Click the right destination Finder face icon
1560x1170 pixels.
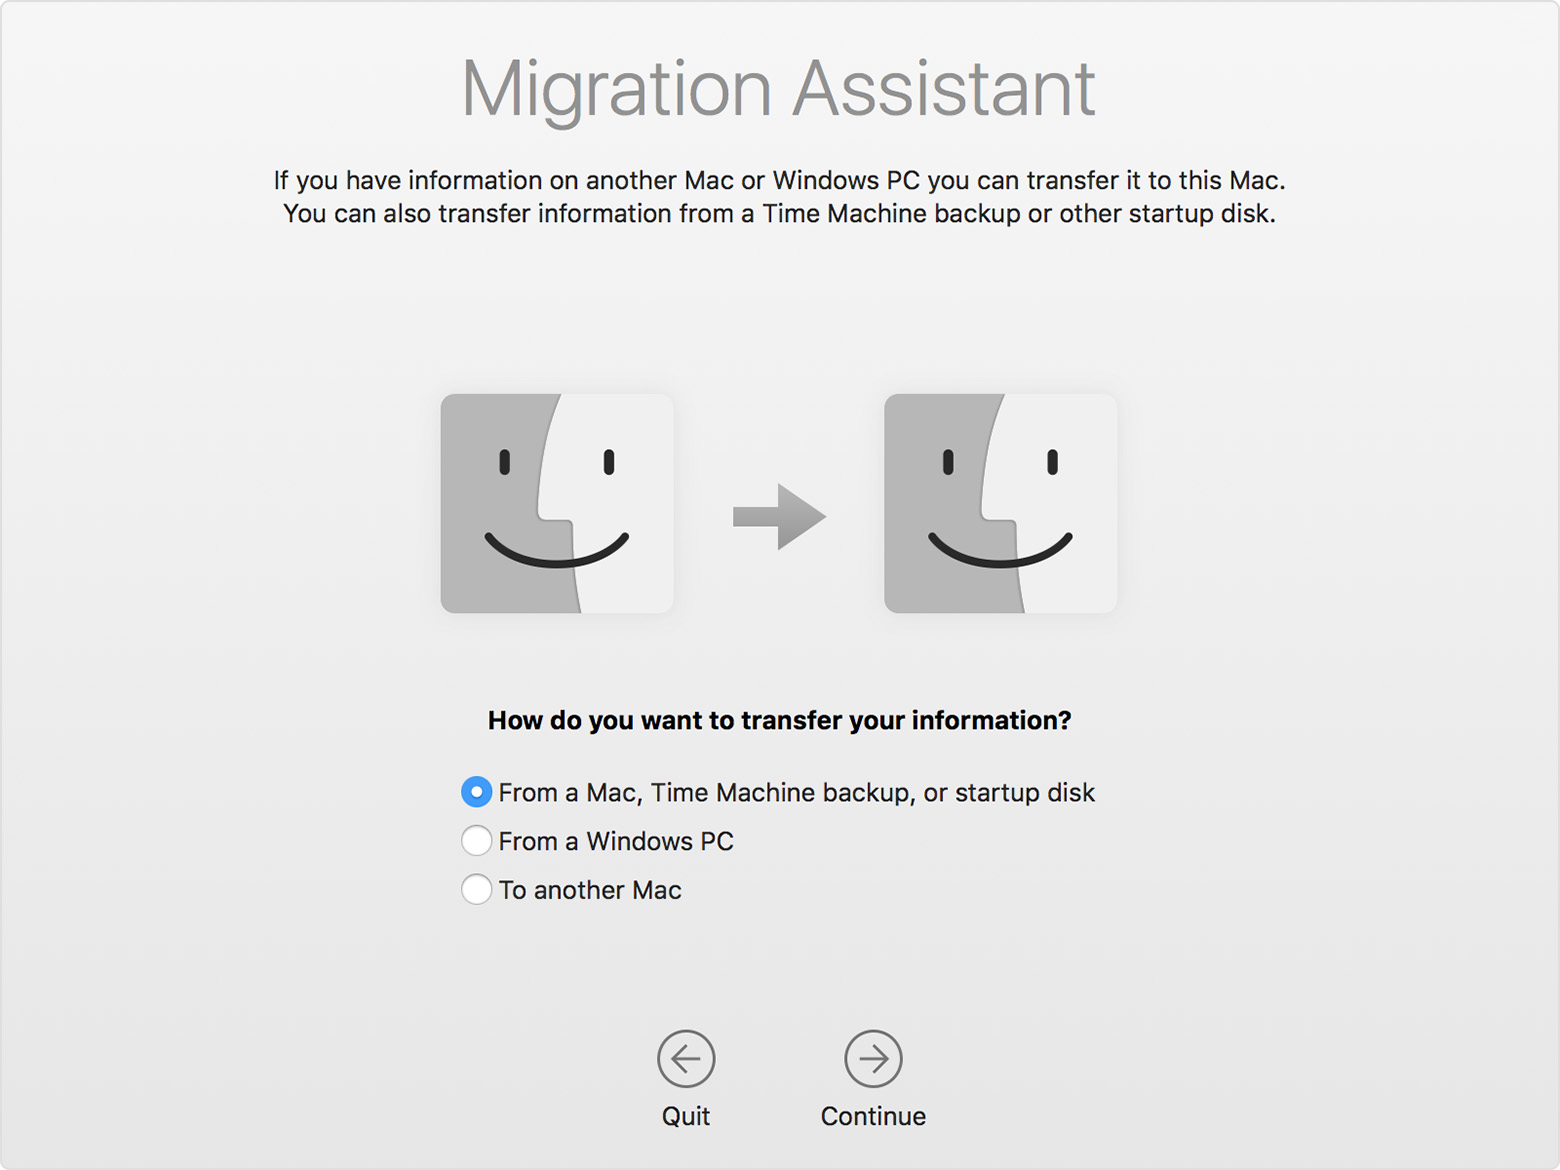point(1000,503)
